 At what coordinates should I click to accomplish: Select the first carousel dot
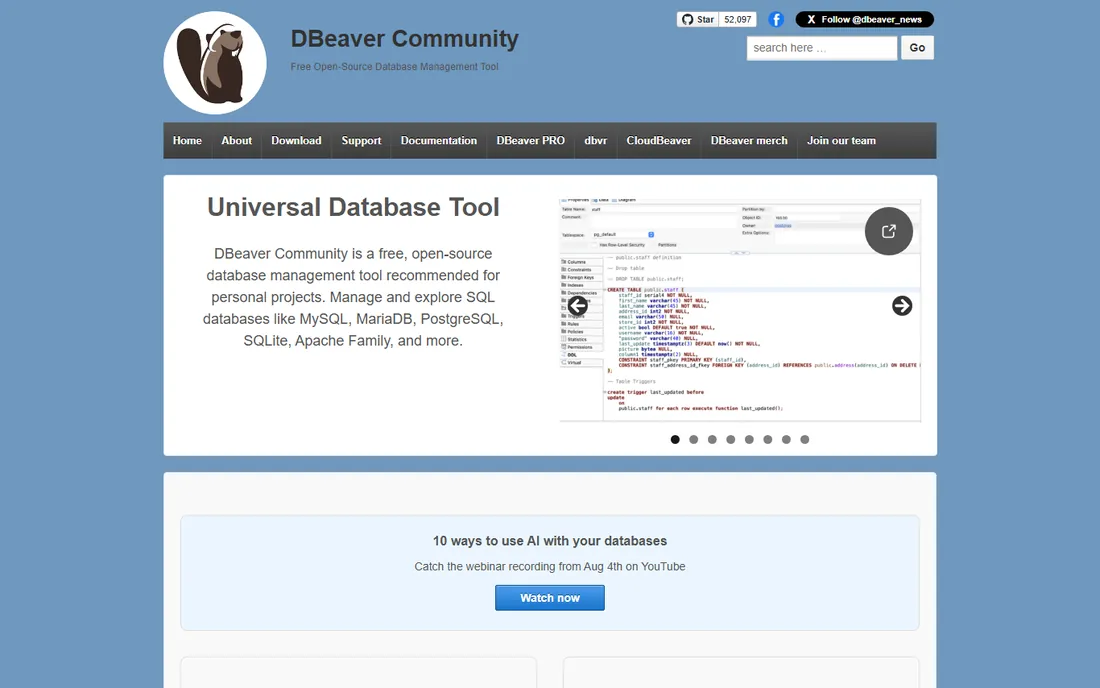(x=675, y=440)
